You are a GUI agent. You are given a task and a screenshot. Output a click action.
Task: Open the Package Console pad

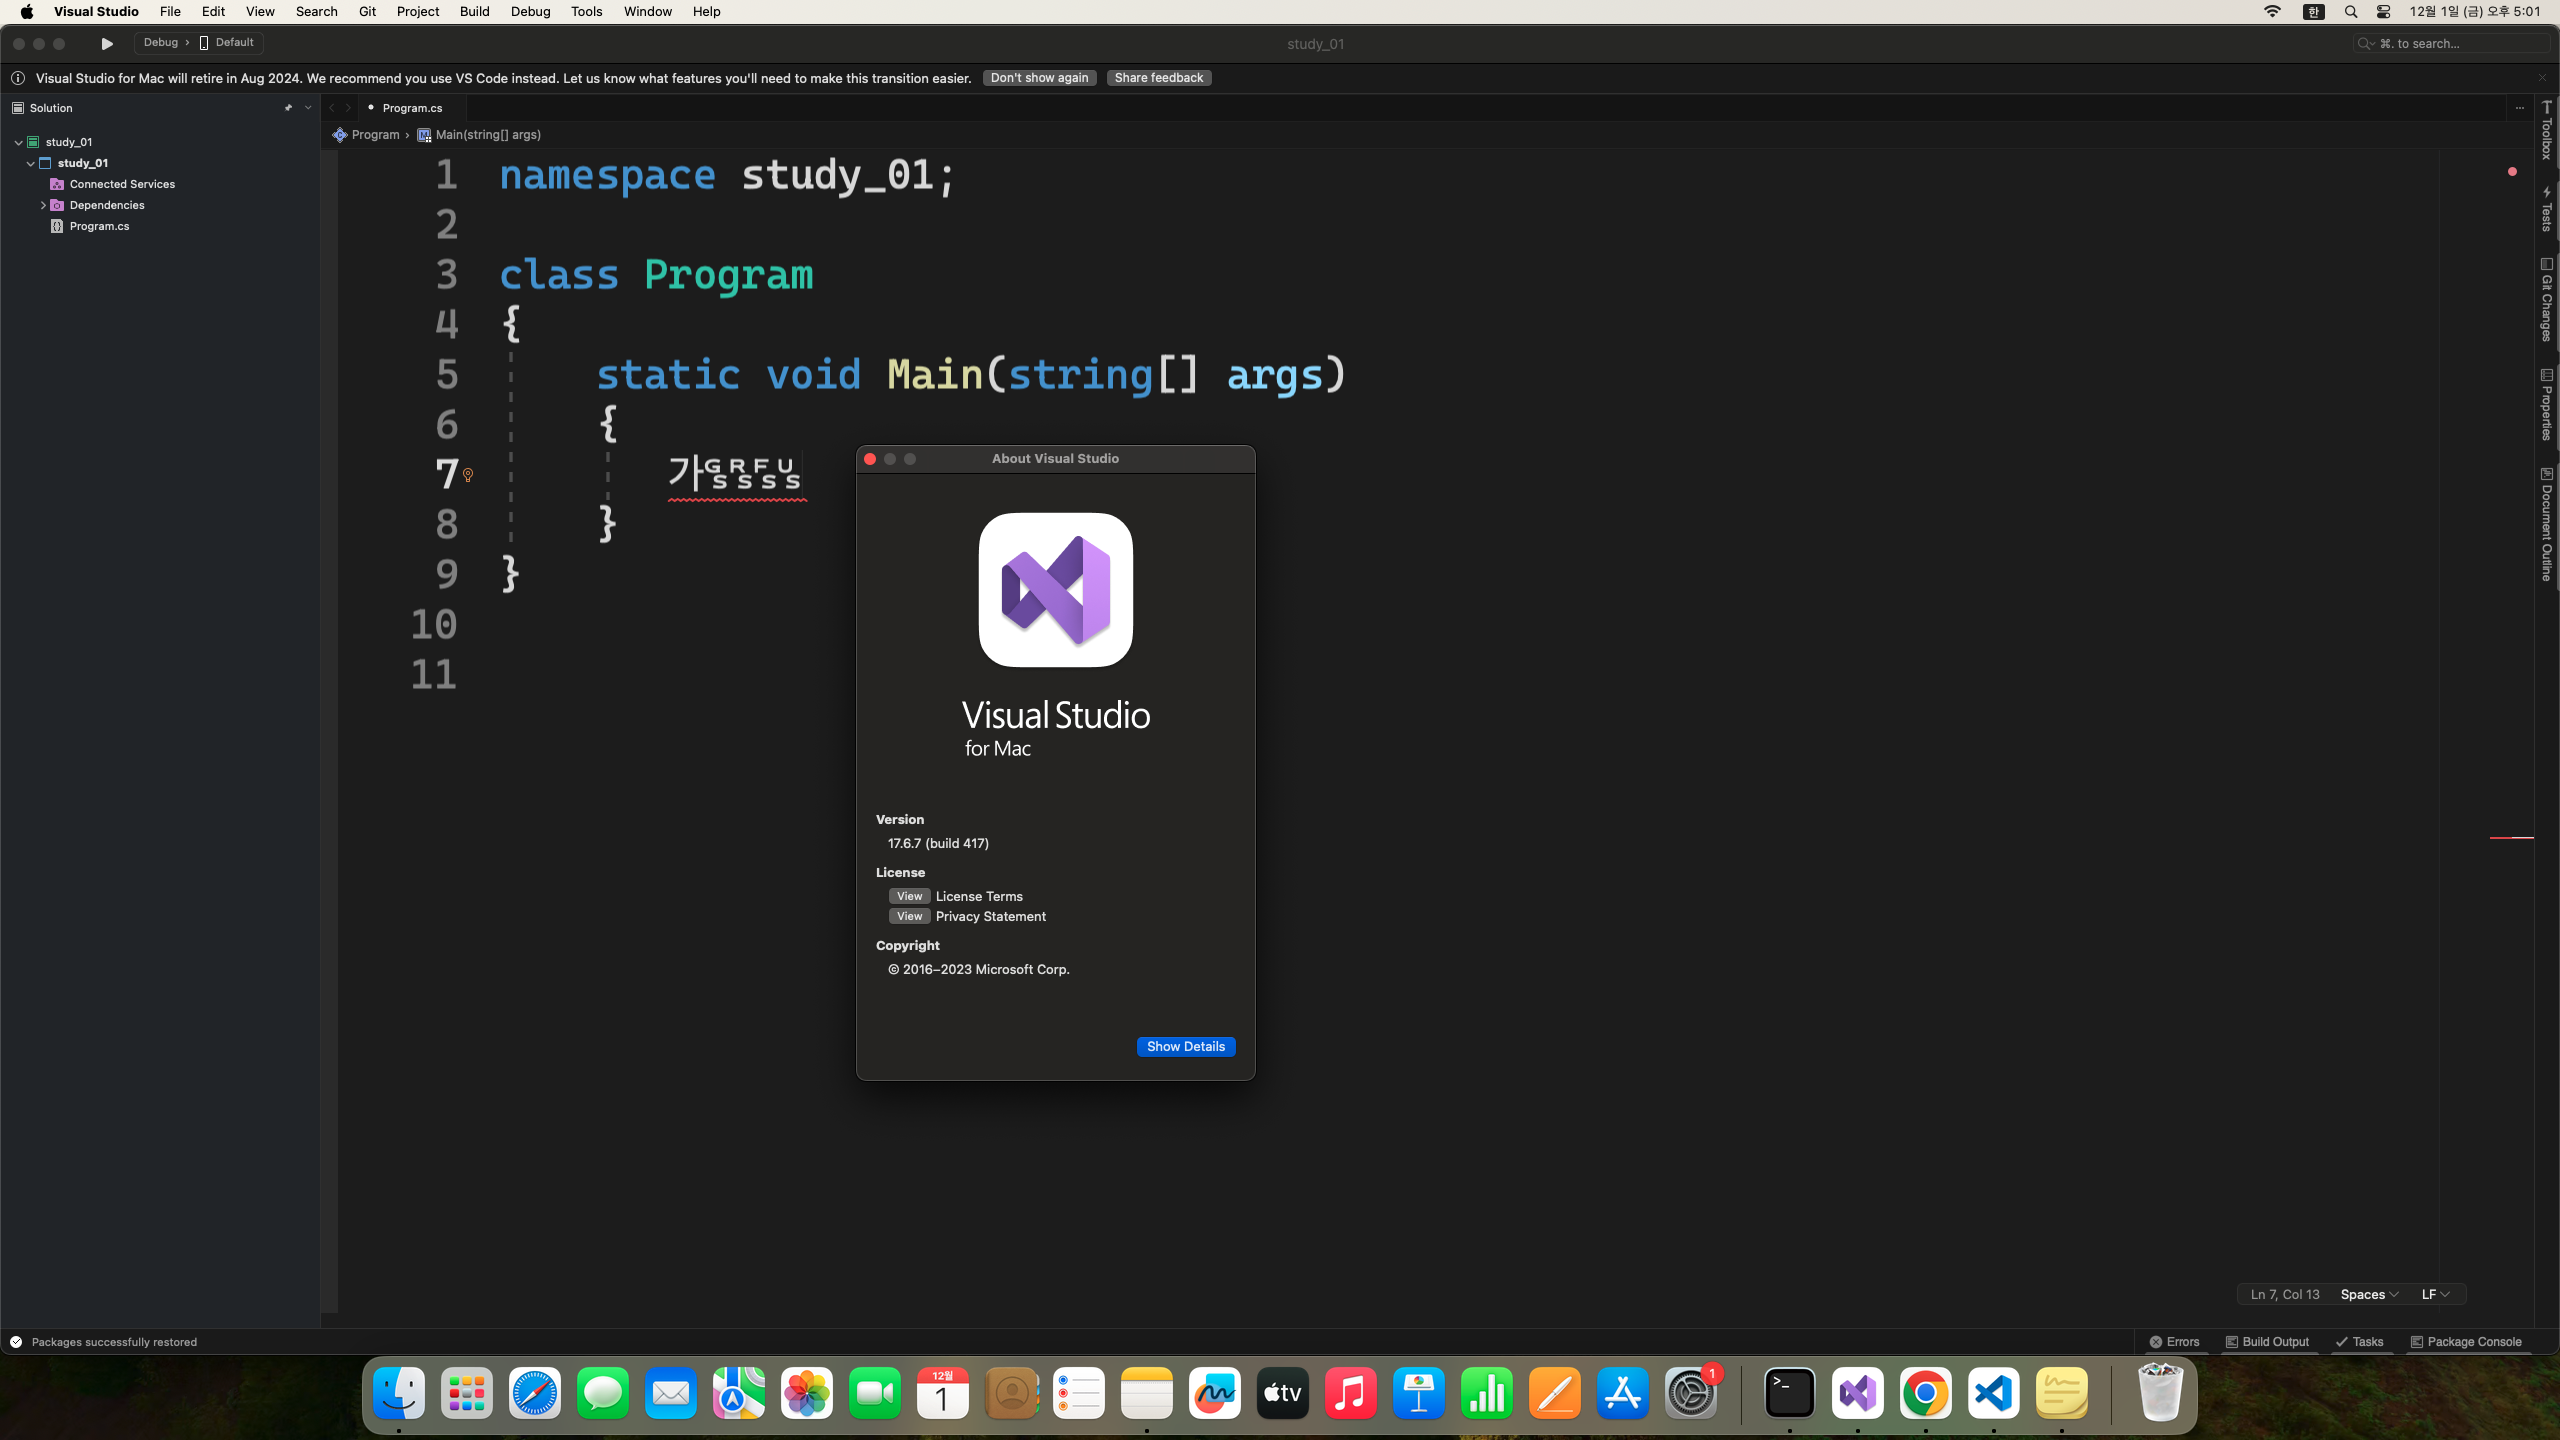tap(2466, 1342)
